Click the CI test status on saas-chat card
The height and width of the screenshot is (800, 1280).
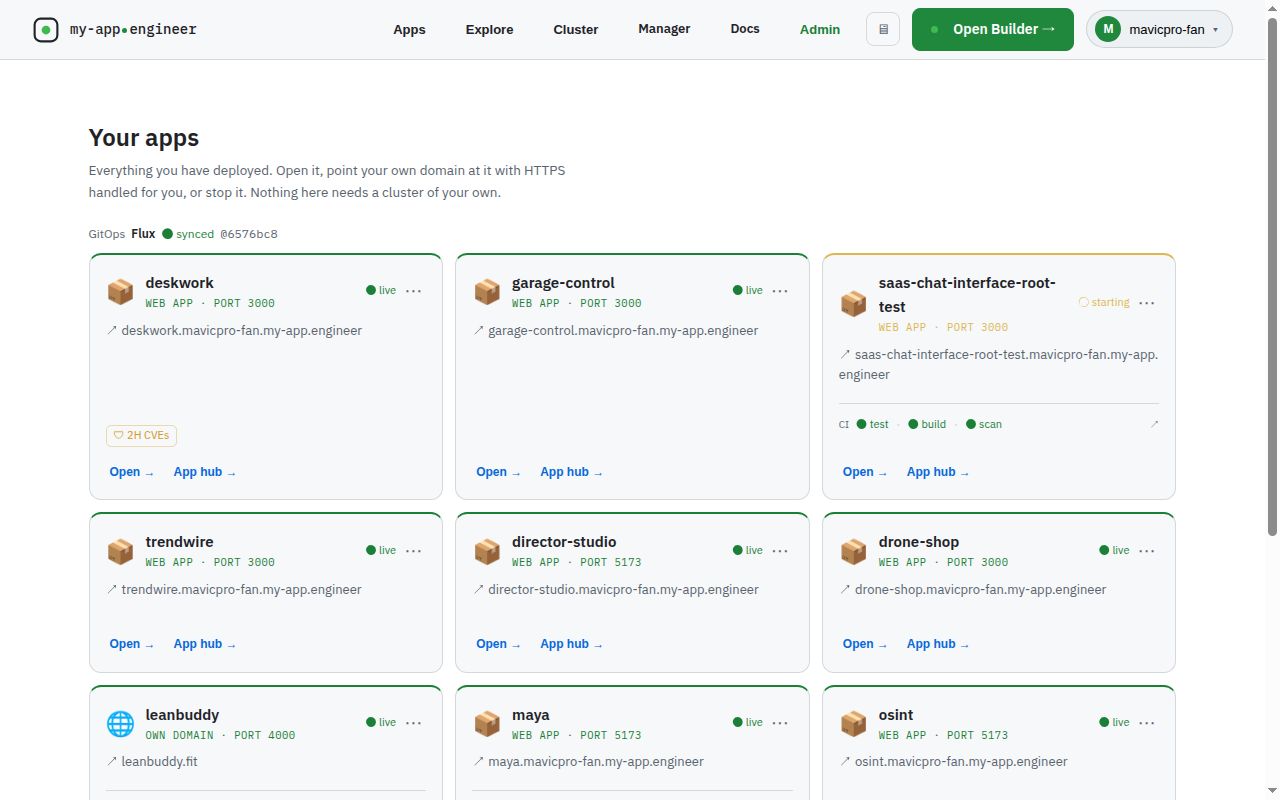[x=873, y=424]
